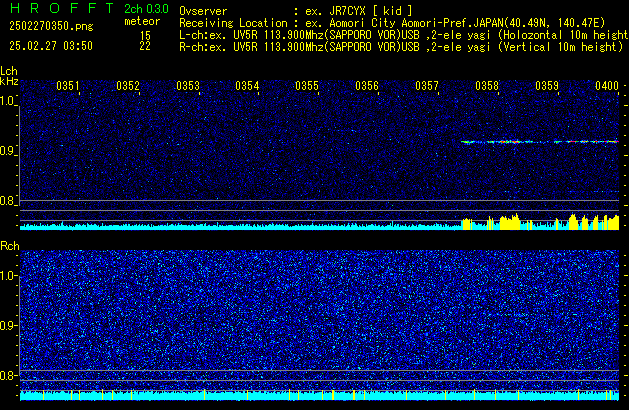
Task: Click the '2ch 0.3.0' version label
Action: pos(146,8)
